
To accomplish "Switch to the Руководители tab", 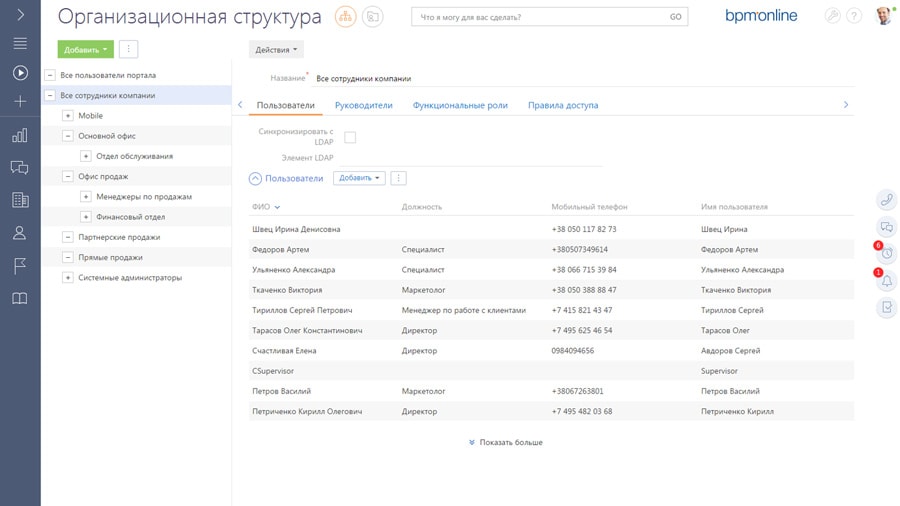I will (x=364, y=105).
